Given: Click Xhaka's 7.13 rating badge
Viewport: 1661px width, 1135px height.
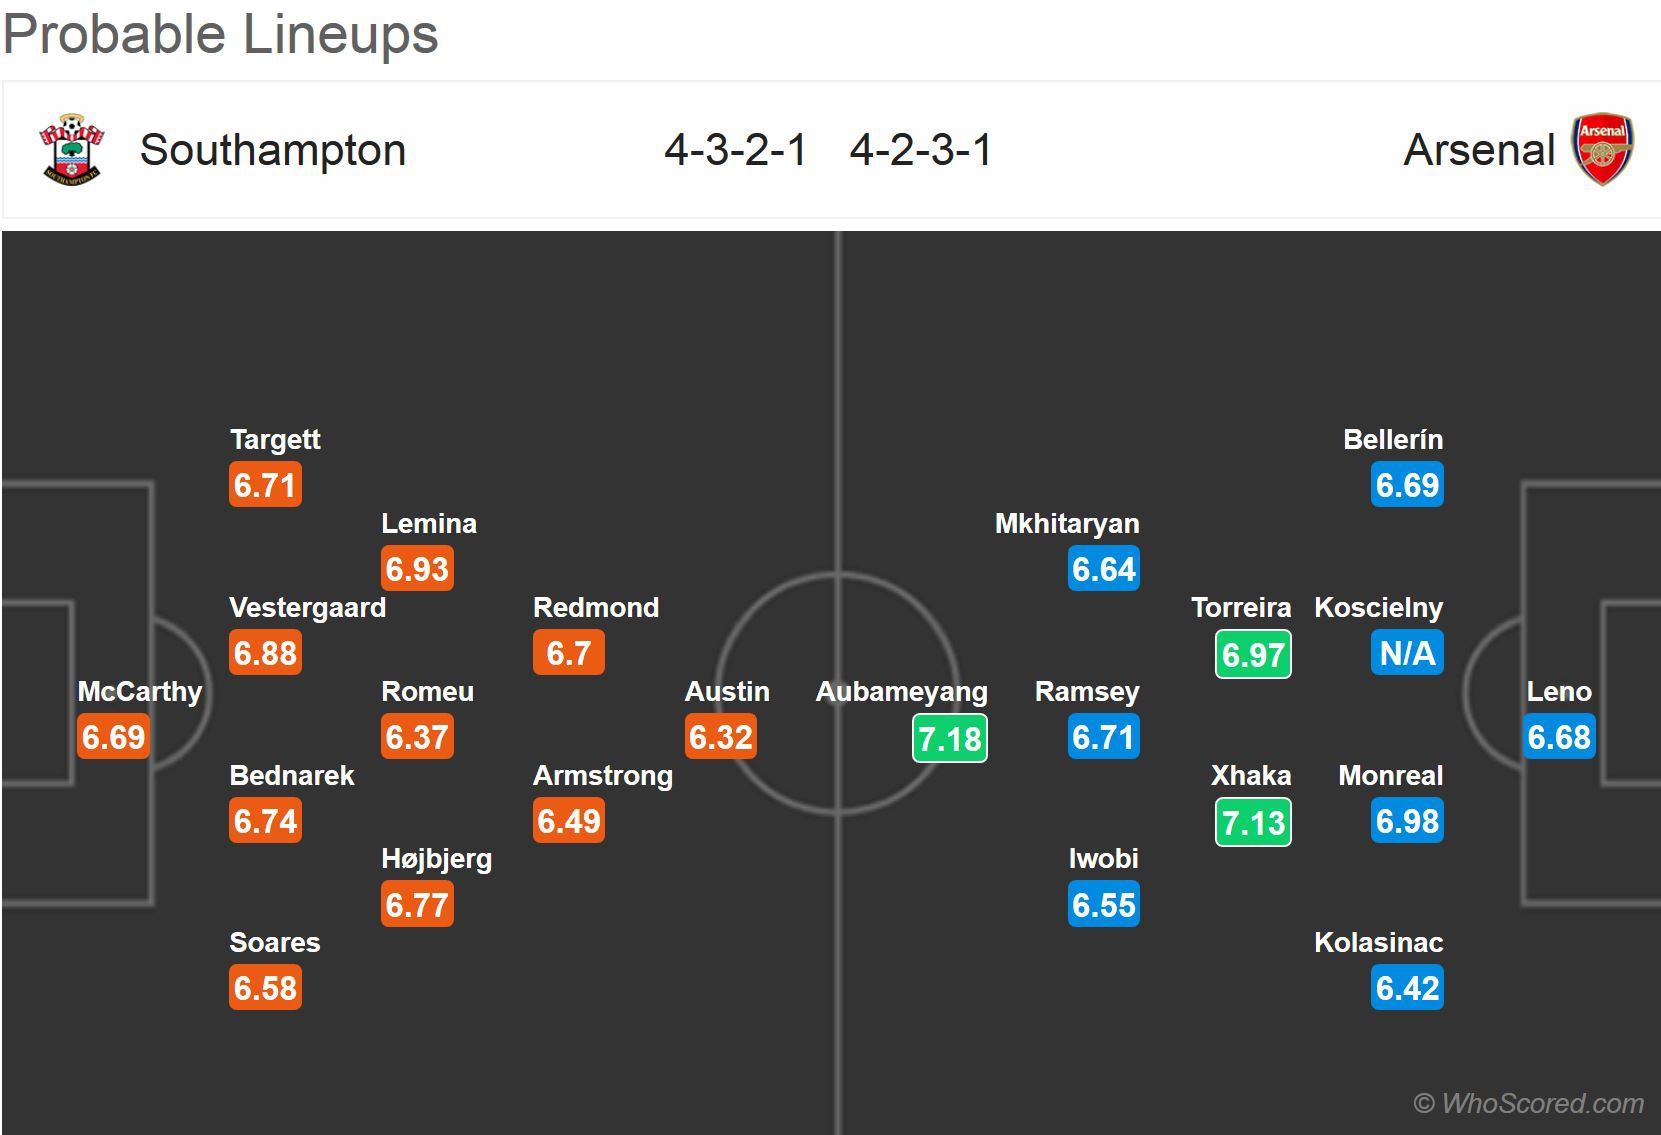Looking at the screenshot, I should click(1253, 823).
